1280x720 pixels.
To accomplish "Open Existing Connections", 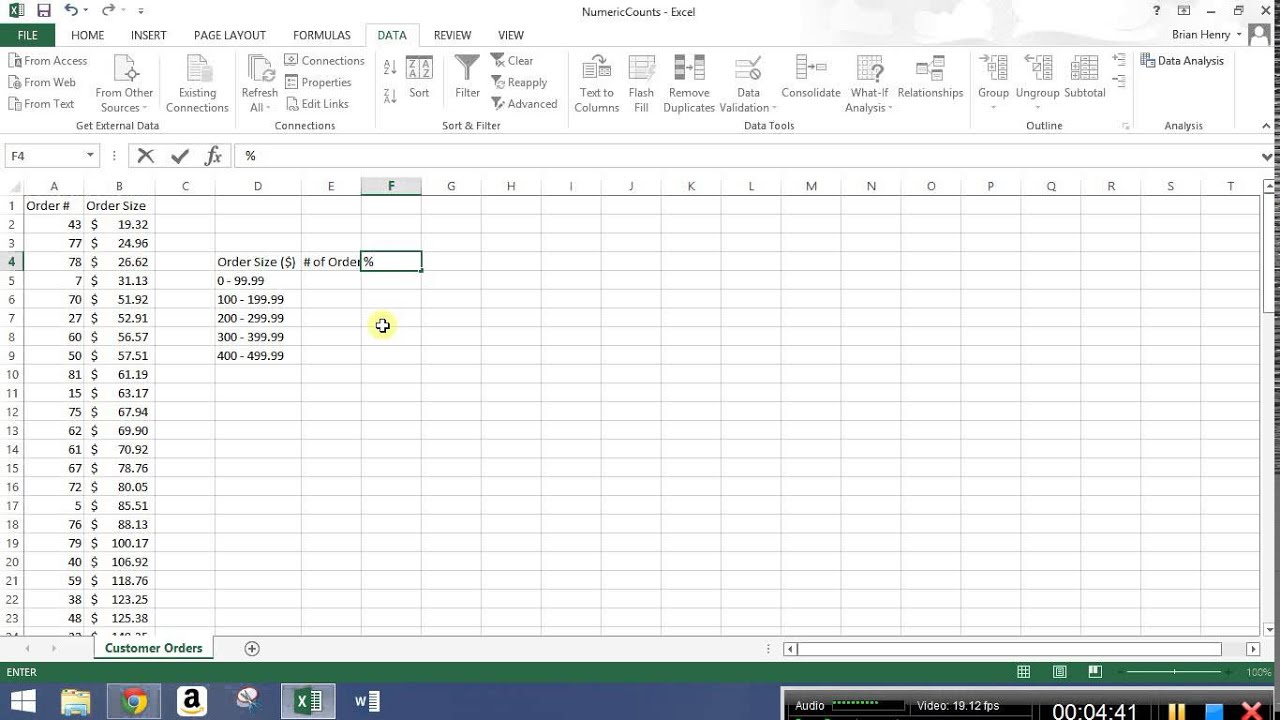I will coord(197,84).
